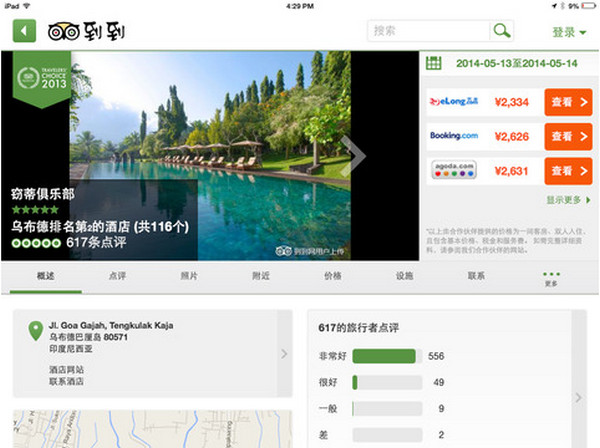
Task: Expand the 登录 login dropdown
Action: (568, 32)
